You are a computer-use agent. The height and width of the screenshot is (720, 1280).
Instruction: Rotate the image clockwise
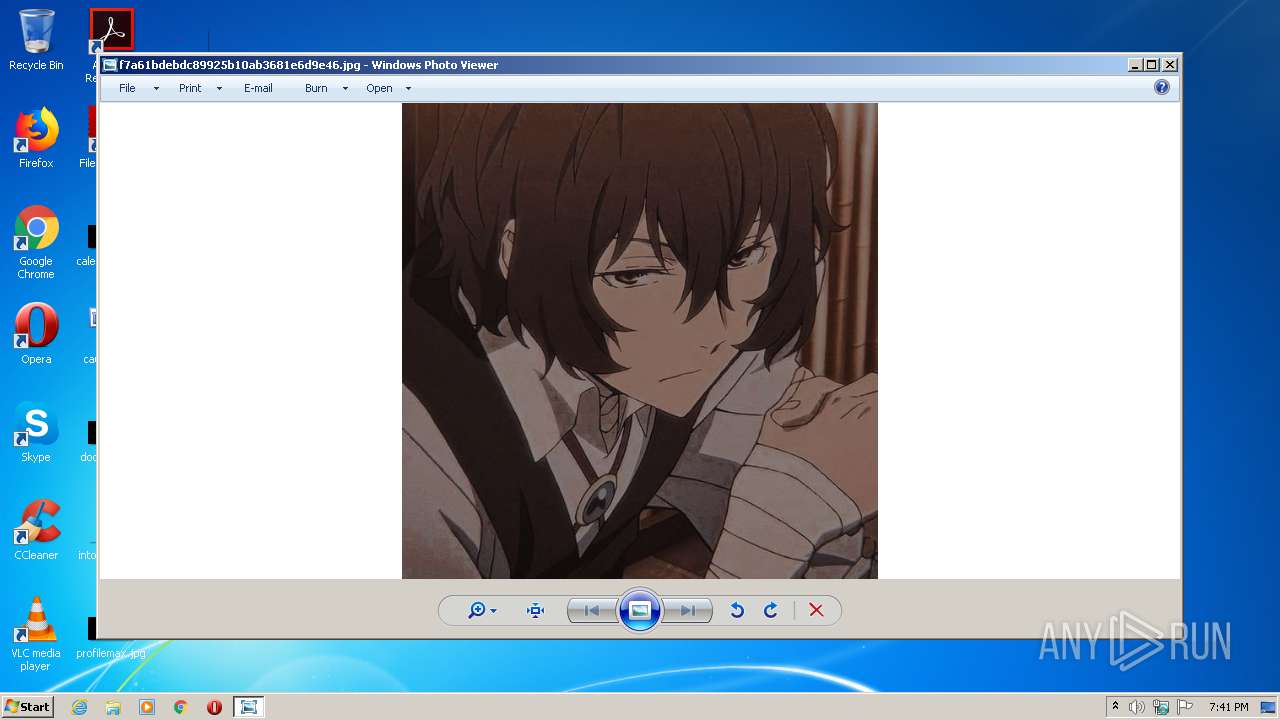coord(771,610)
